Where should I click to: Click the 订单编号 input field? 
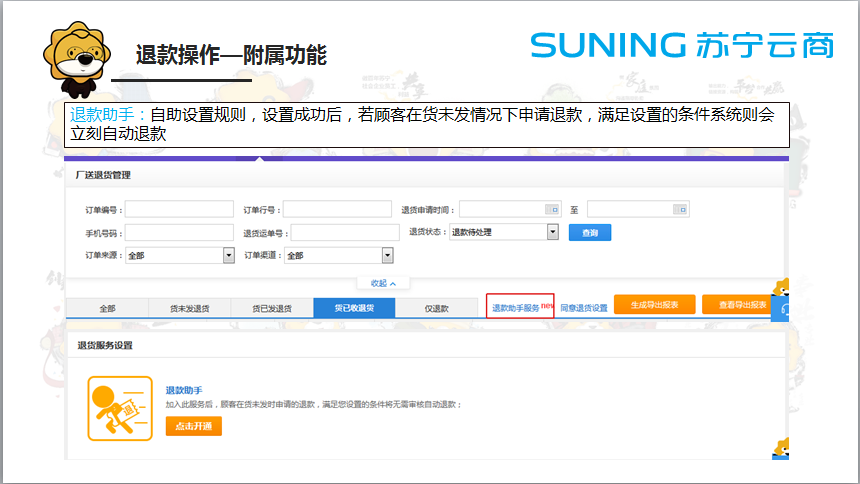179,209
